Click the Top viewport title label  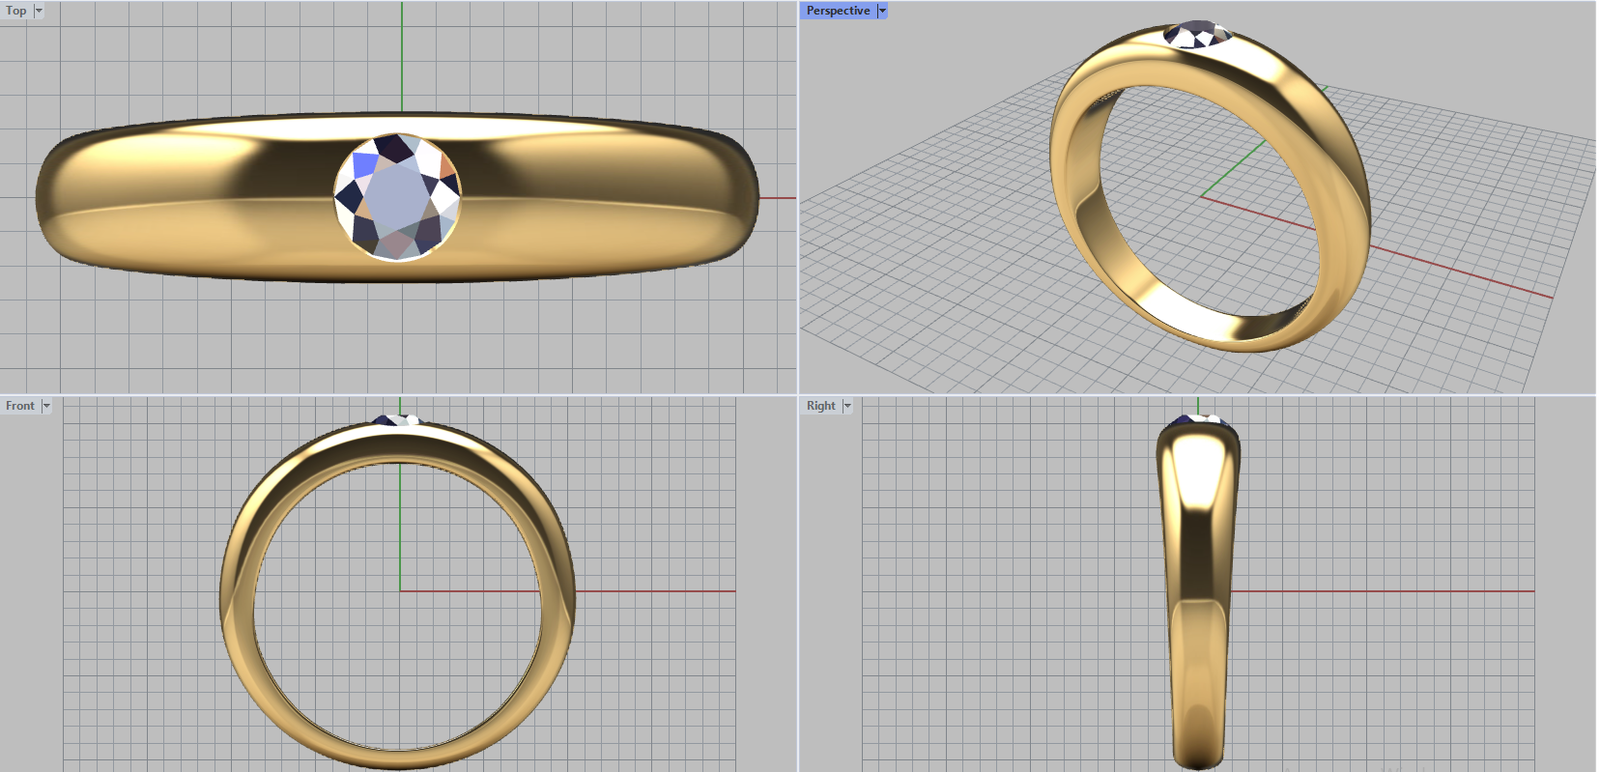16,11
